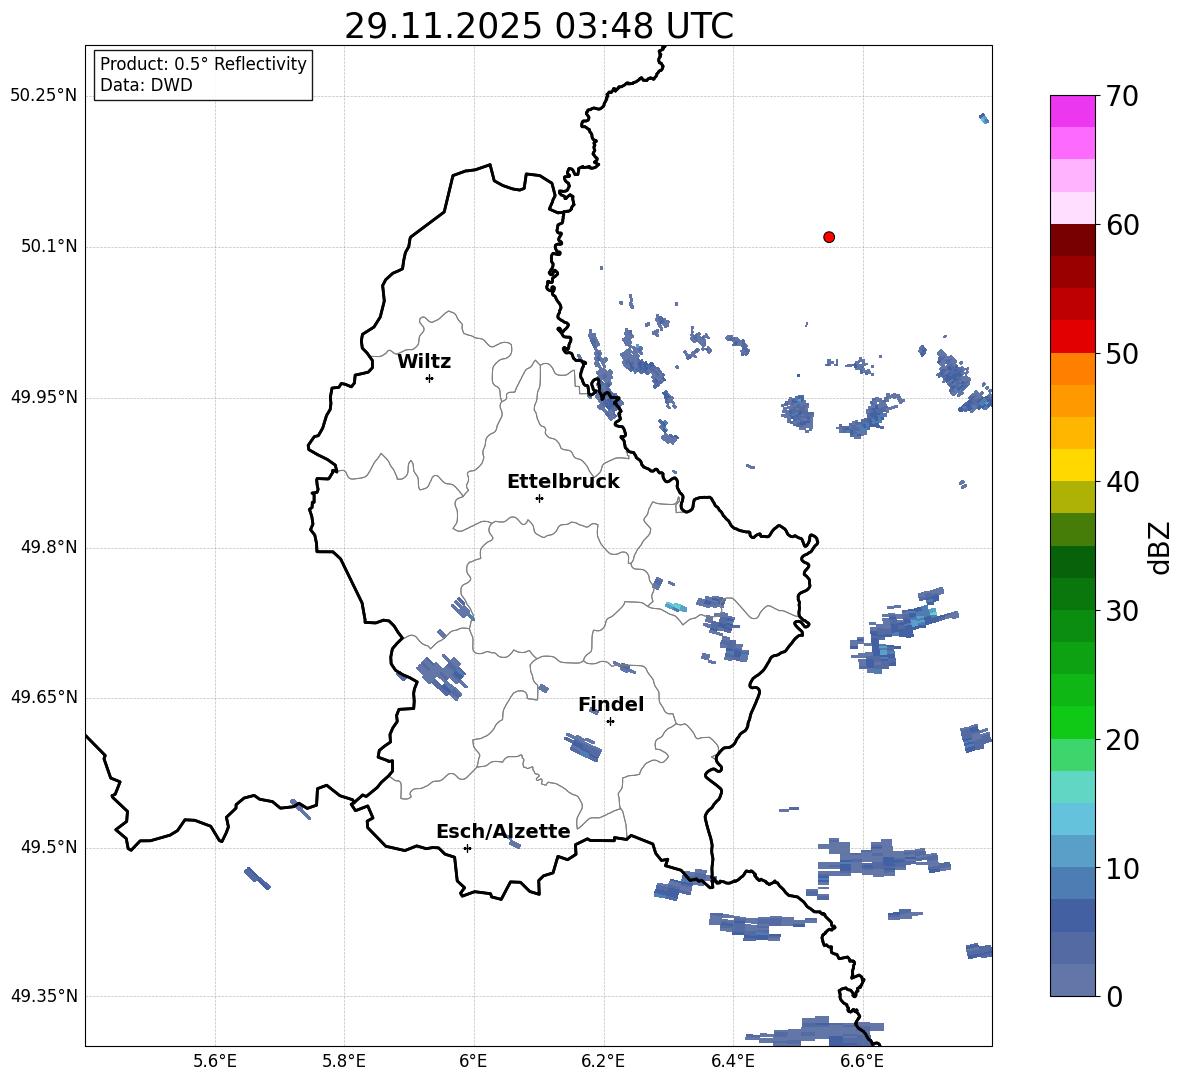Screen dimensions: 1184x1081
Task: Click the 49.5°N latitude label
Action: pyautogui.click(x=49, y=847)
